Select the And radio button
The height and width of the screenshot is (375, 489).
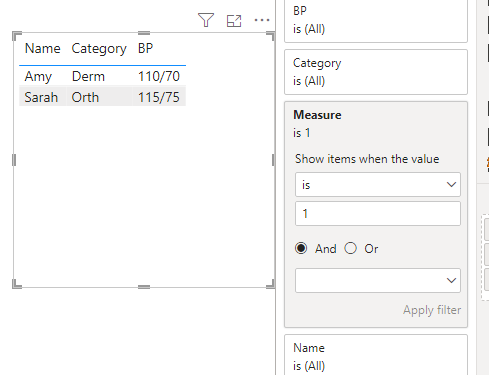pos(301,248)
